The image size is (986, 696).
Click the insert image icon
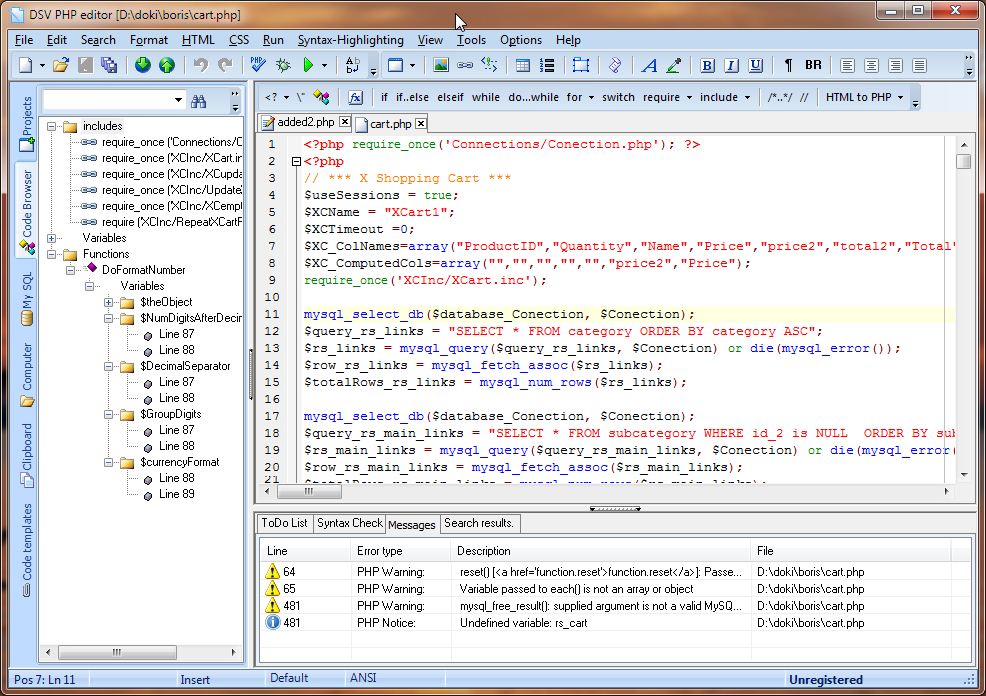click(x=440, y=66)
